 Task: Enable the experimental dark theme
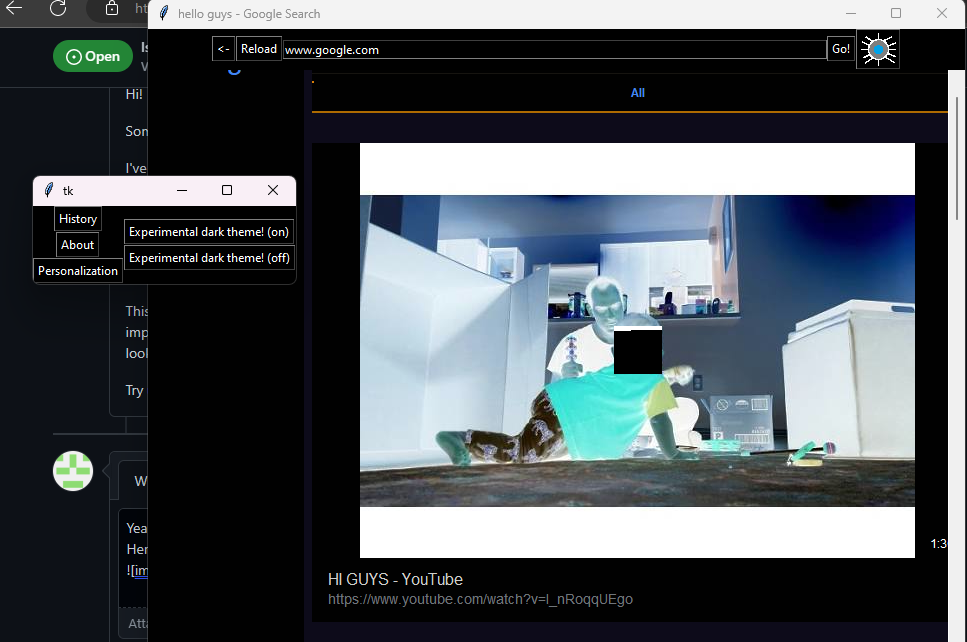coord(209,231)
